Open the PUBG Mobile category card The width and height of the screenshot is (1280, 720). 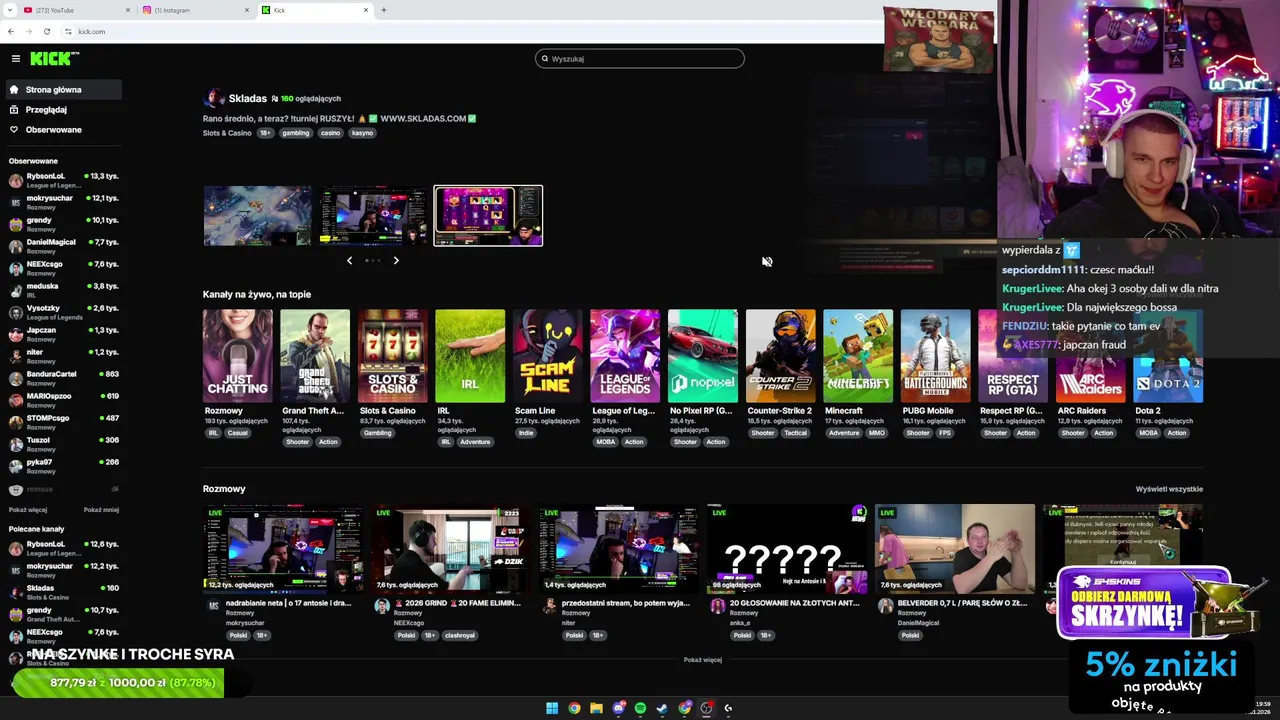tap(935, 356)
